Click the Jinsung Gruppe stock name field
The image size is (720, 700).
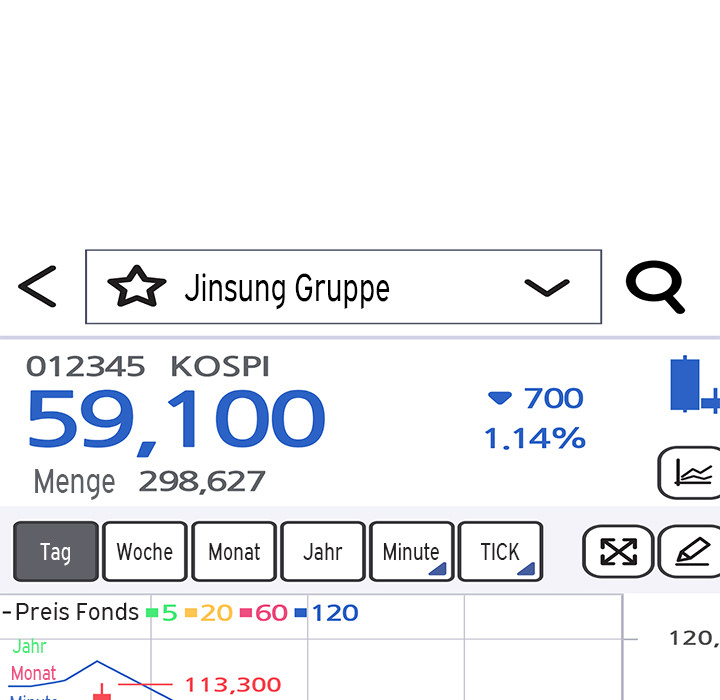tap(343, 287)
